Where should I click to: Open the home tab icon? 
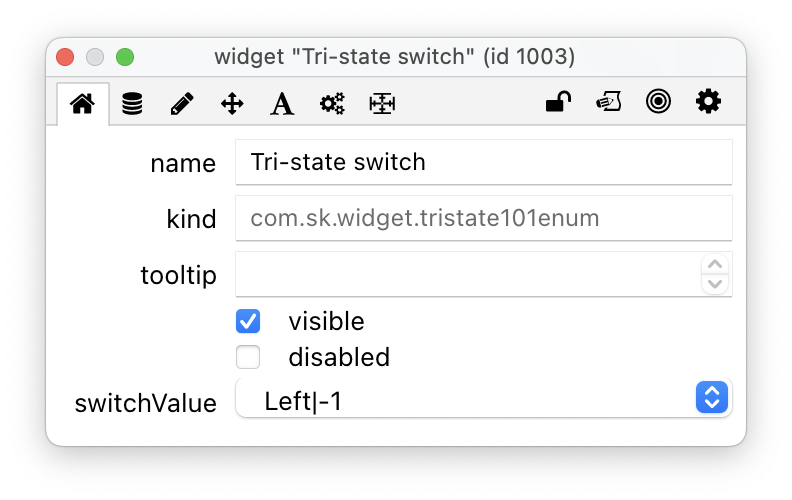click(82, 103)
